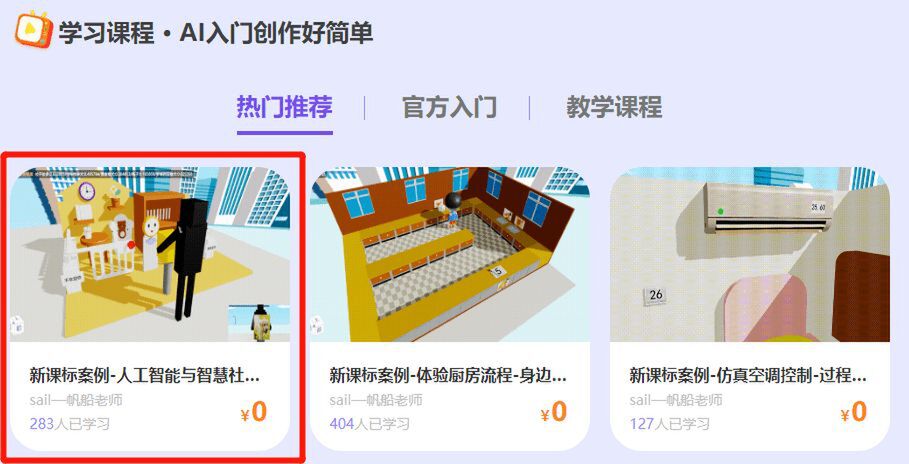Click the ¥0 price on kitchen card
Screen dimensions: 909x464
pyautogui.click(x=554, y=412)
